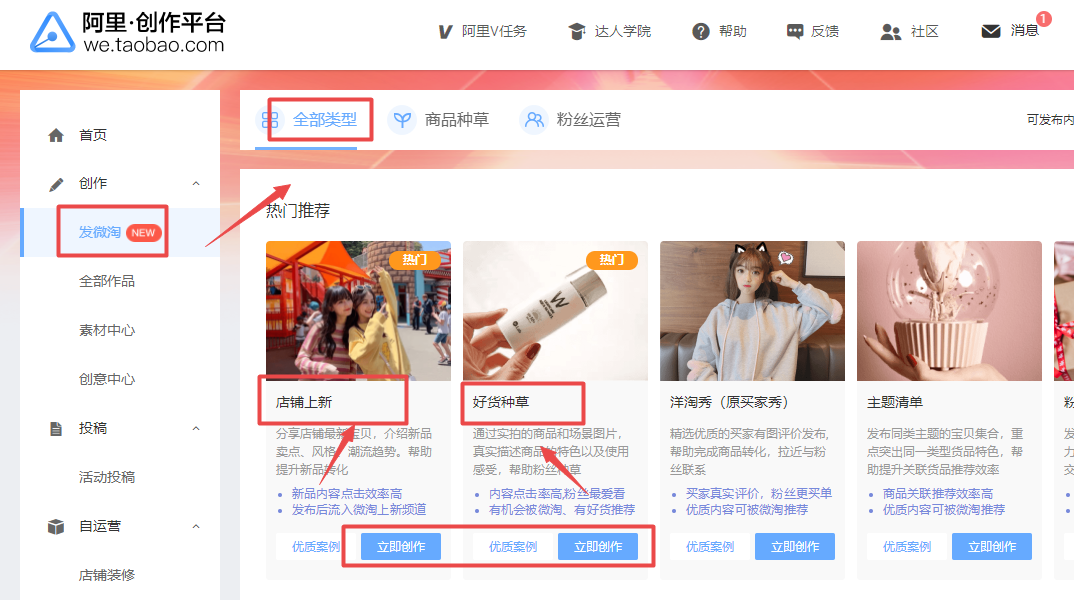1074x600 pixels.
Task: Click 立即创作 under 好货种草
Action: point(598,546)
